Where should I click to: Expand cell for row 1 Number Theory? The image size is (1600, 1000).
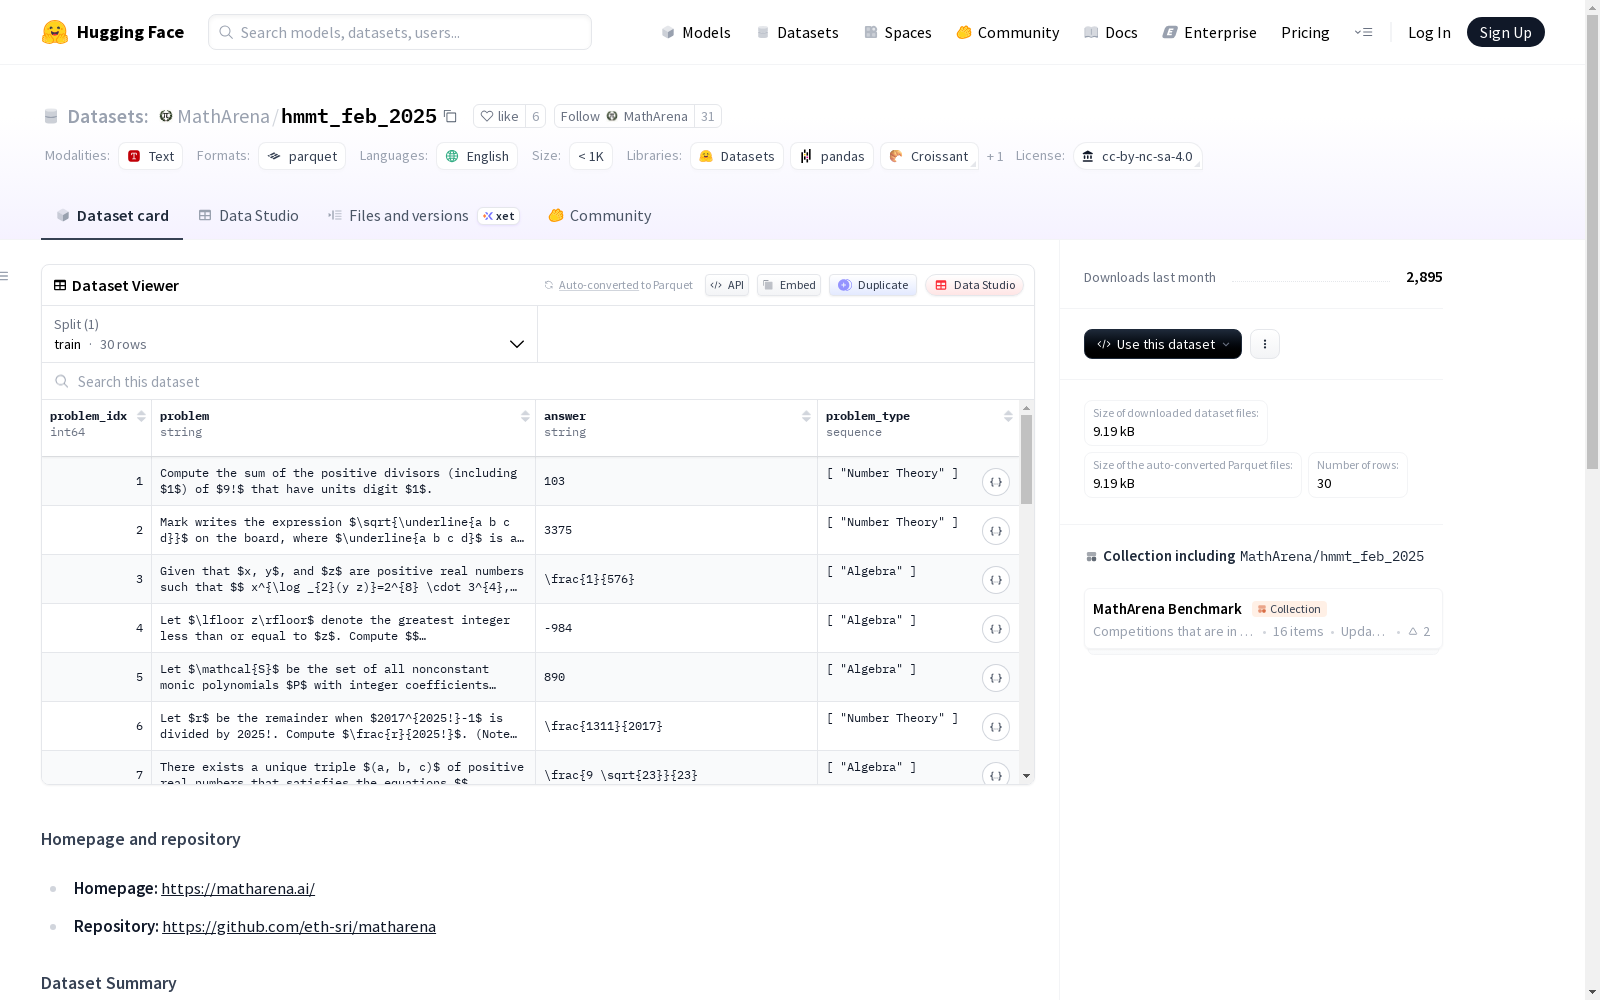pos(996,482)
